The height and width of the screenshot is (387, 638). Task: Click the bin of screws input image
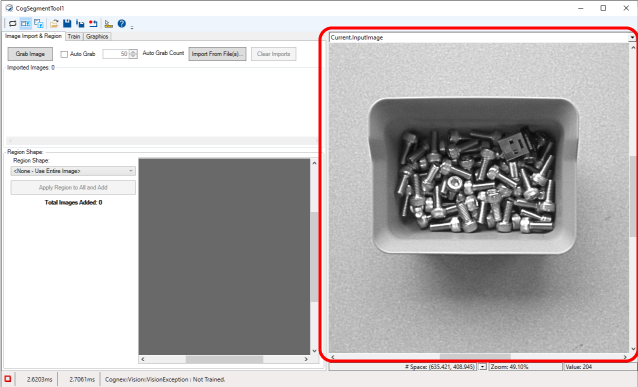point(478,197)
